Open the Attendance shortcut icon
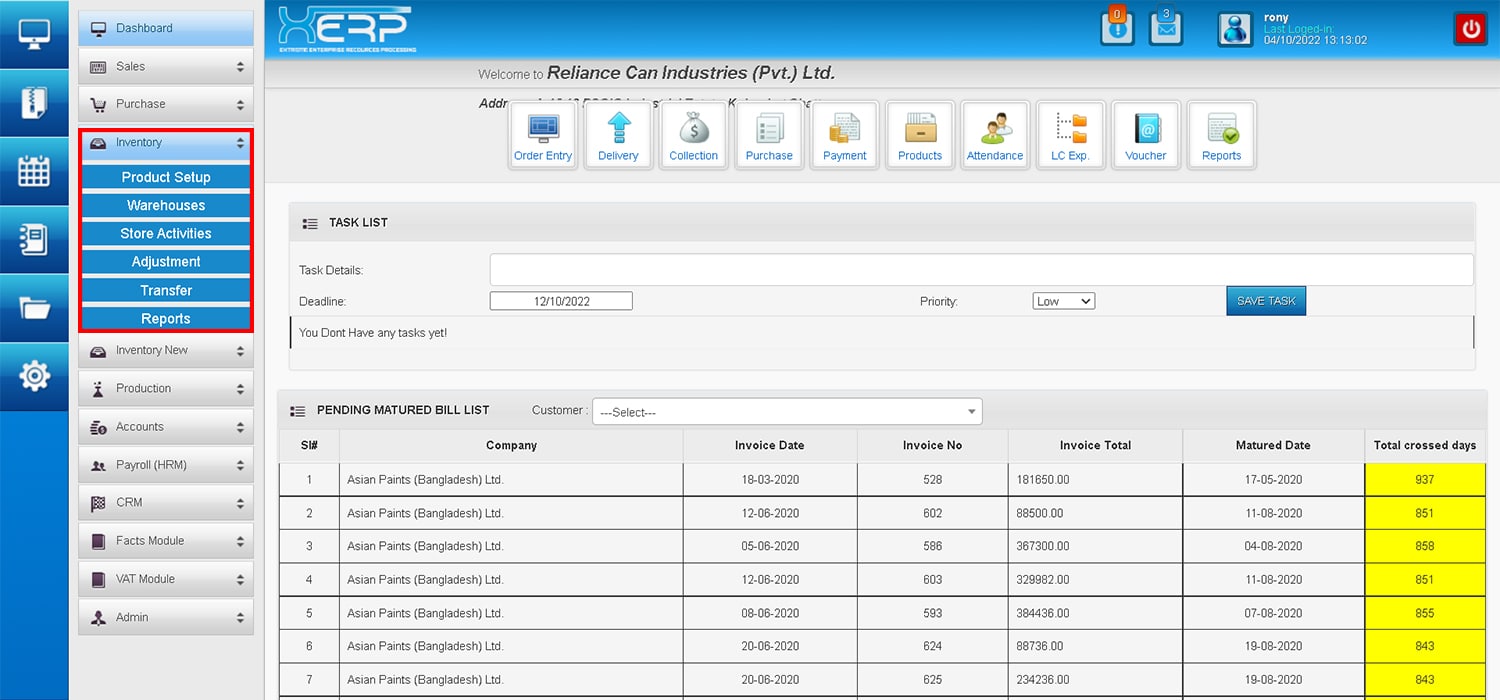Viewport: 1500px width, 700px height. click(994, 135)
